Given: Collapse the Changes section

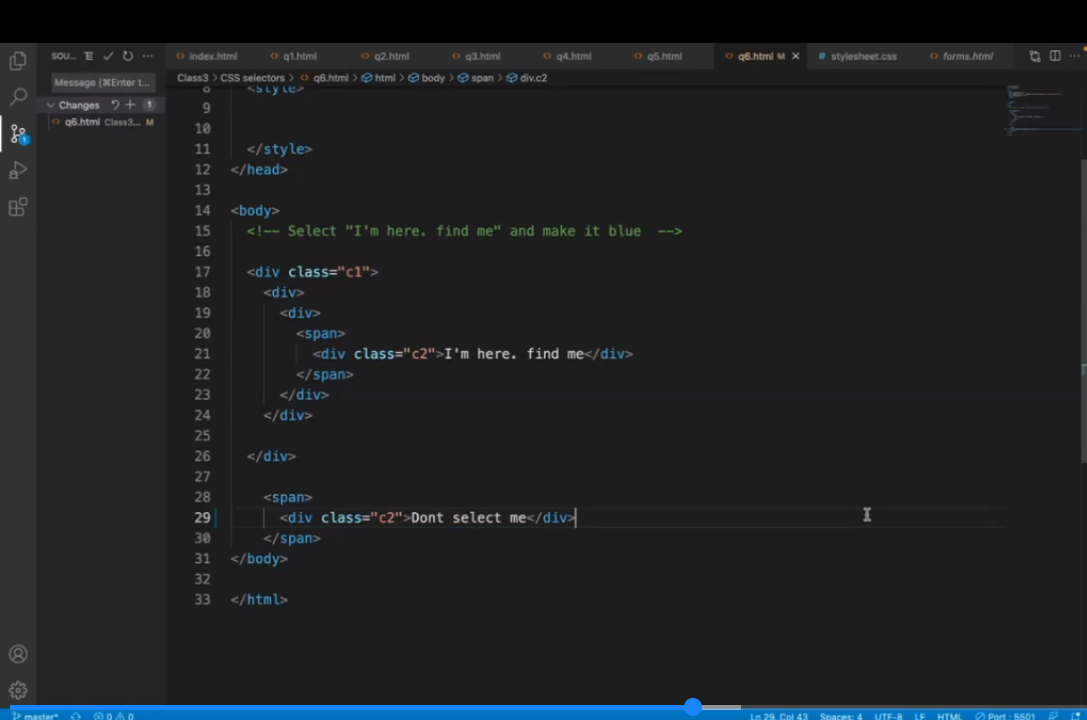Looking at the screenshot, I should tap(50, 105).
